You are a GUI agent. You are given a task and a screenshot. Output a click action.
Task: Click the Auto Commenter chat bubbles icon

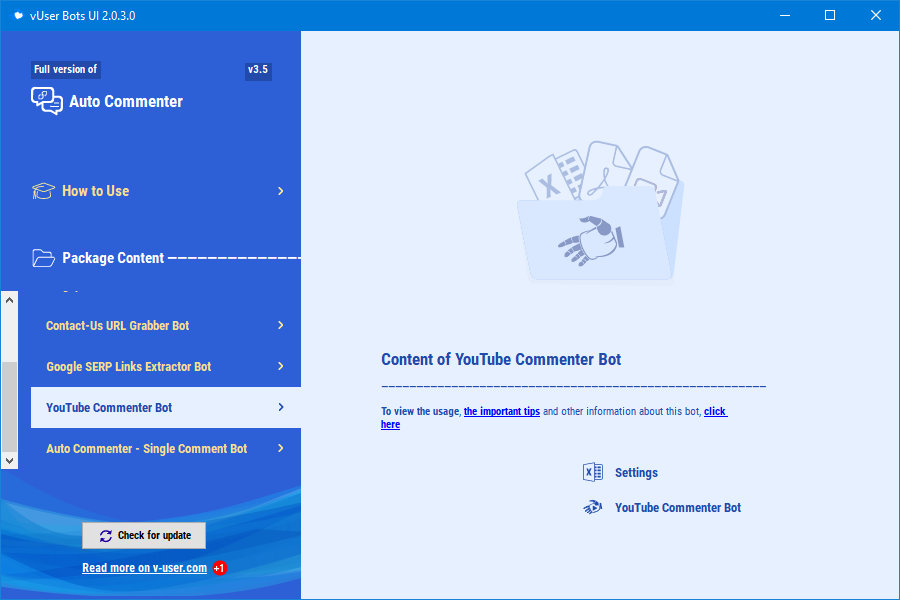[x=46, y=101]
